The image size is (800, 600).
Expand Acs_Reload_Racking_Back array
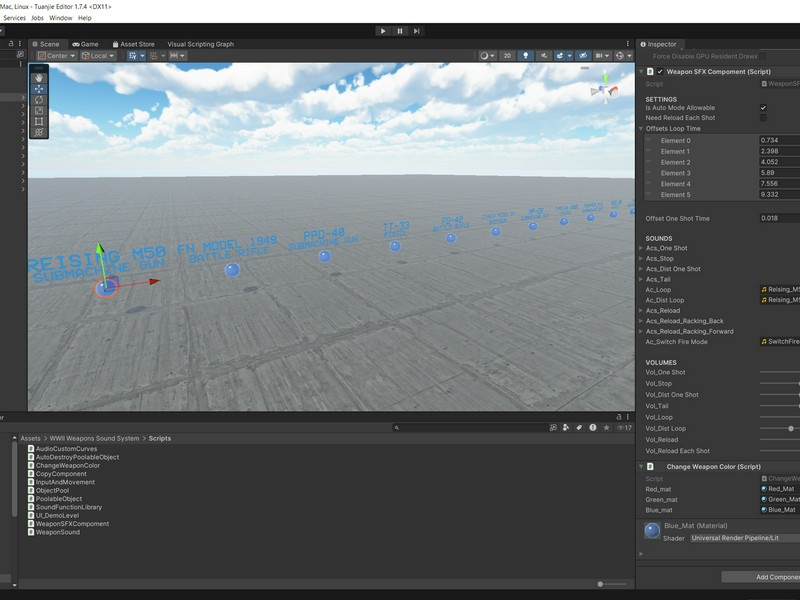[641, 321]
